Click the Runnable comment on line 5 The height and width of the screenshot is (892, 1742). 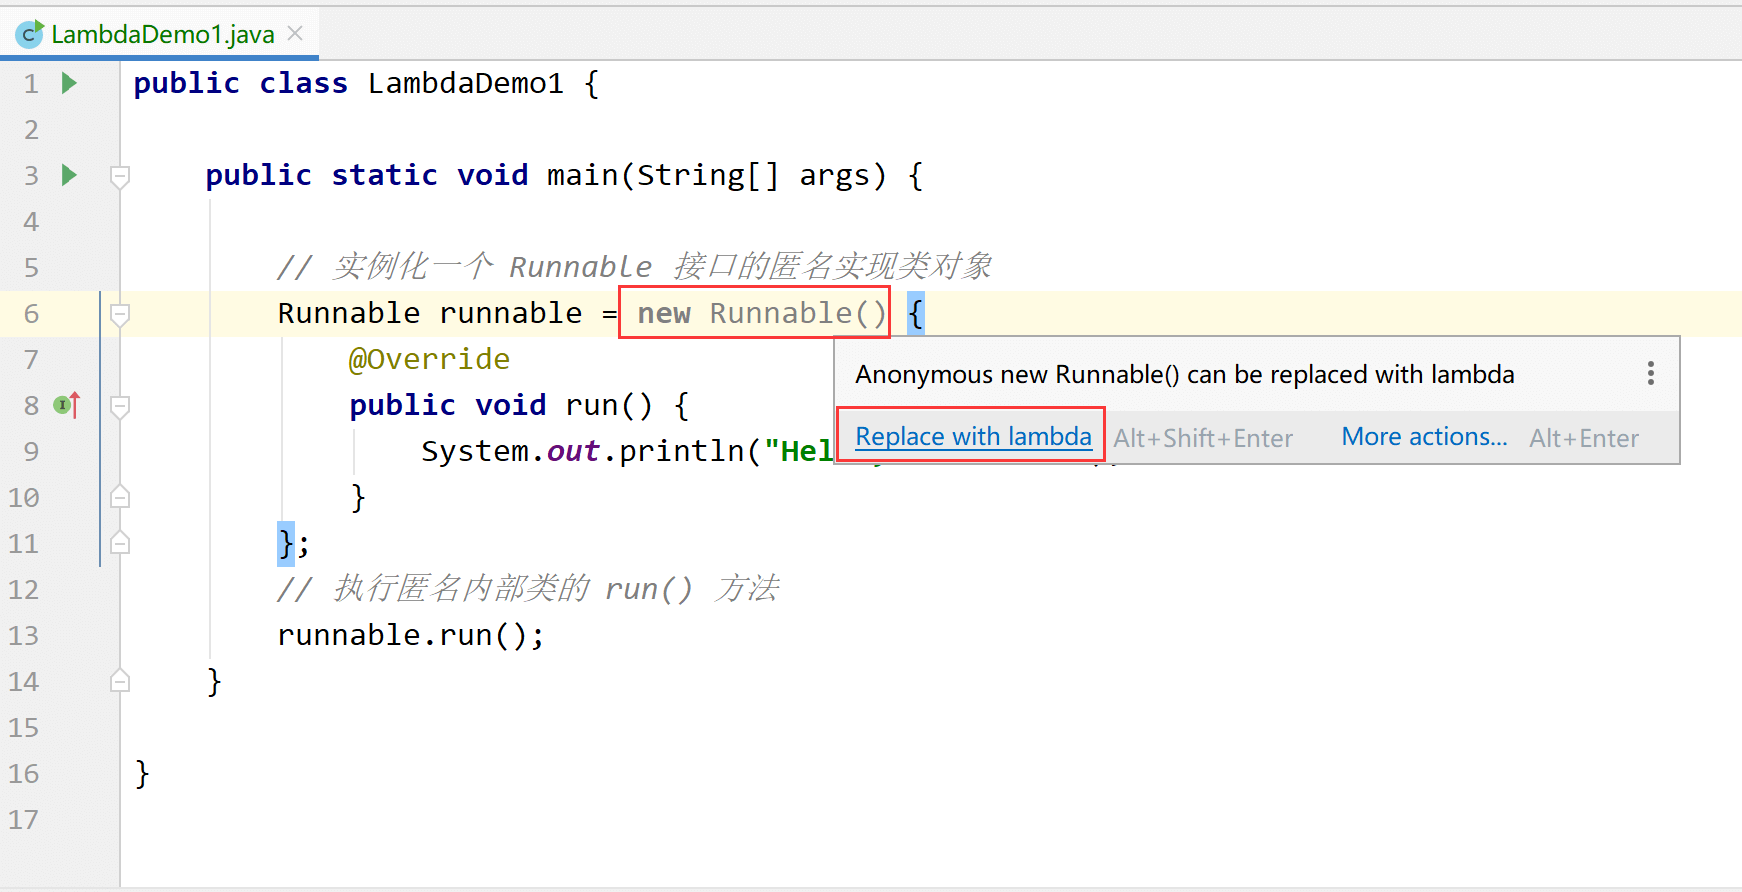tap(635, 267)
